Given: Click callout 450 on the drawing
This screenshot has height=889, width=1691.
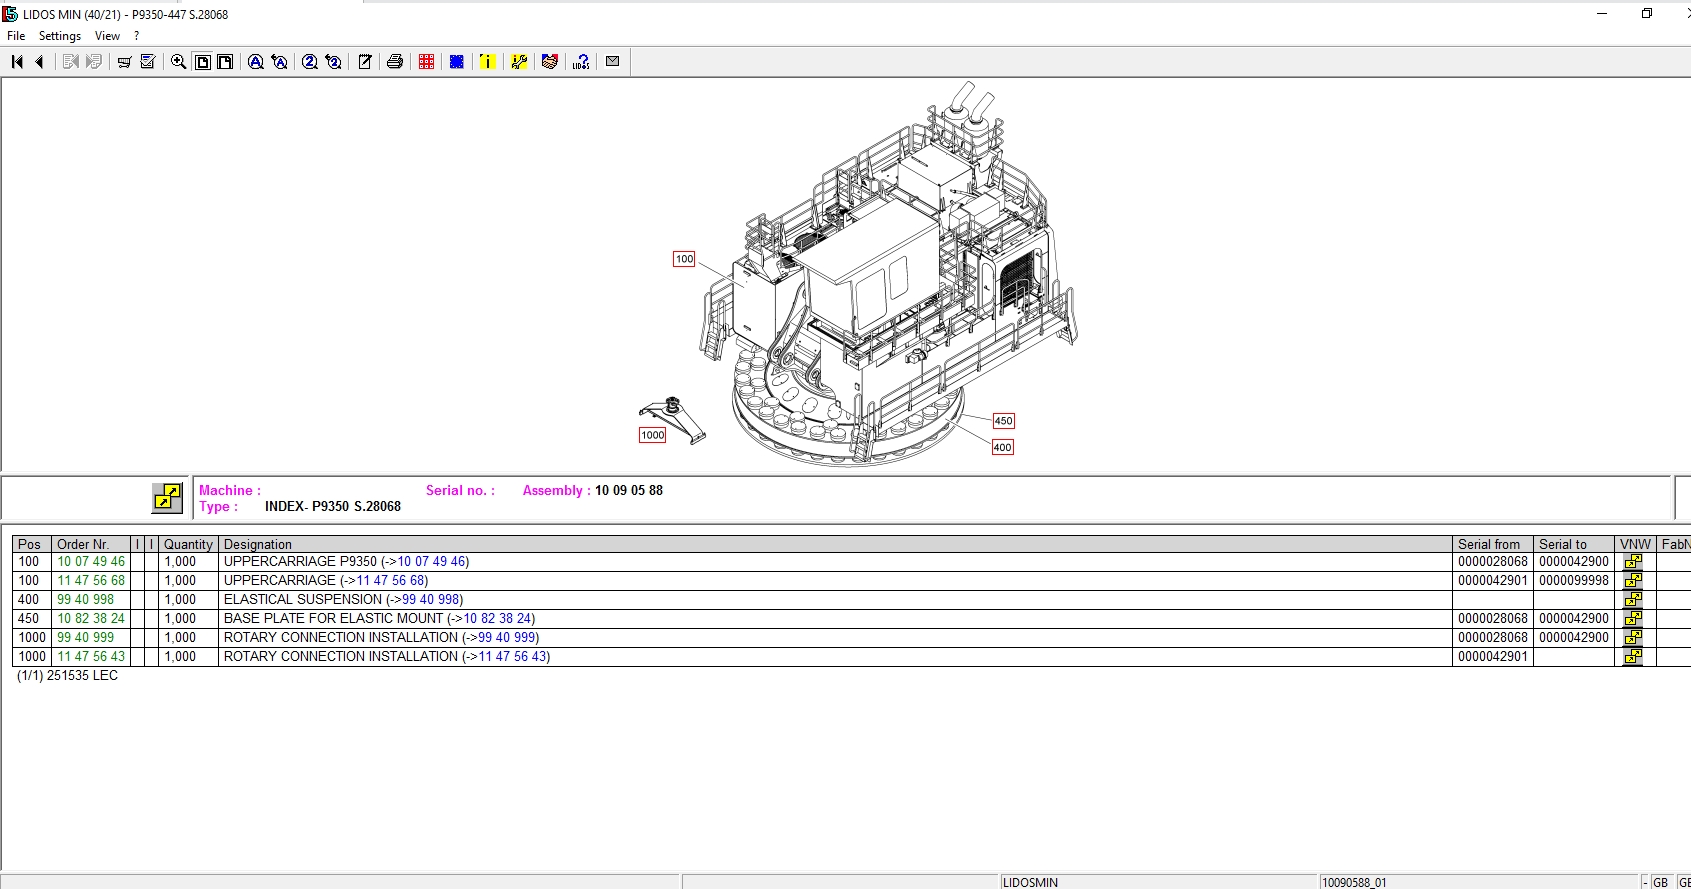Looking at the screenshot, I should pos(1003,421).
